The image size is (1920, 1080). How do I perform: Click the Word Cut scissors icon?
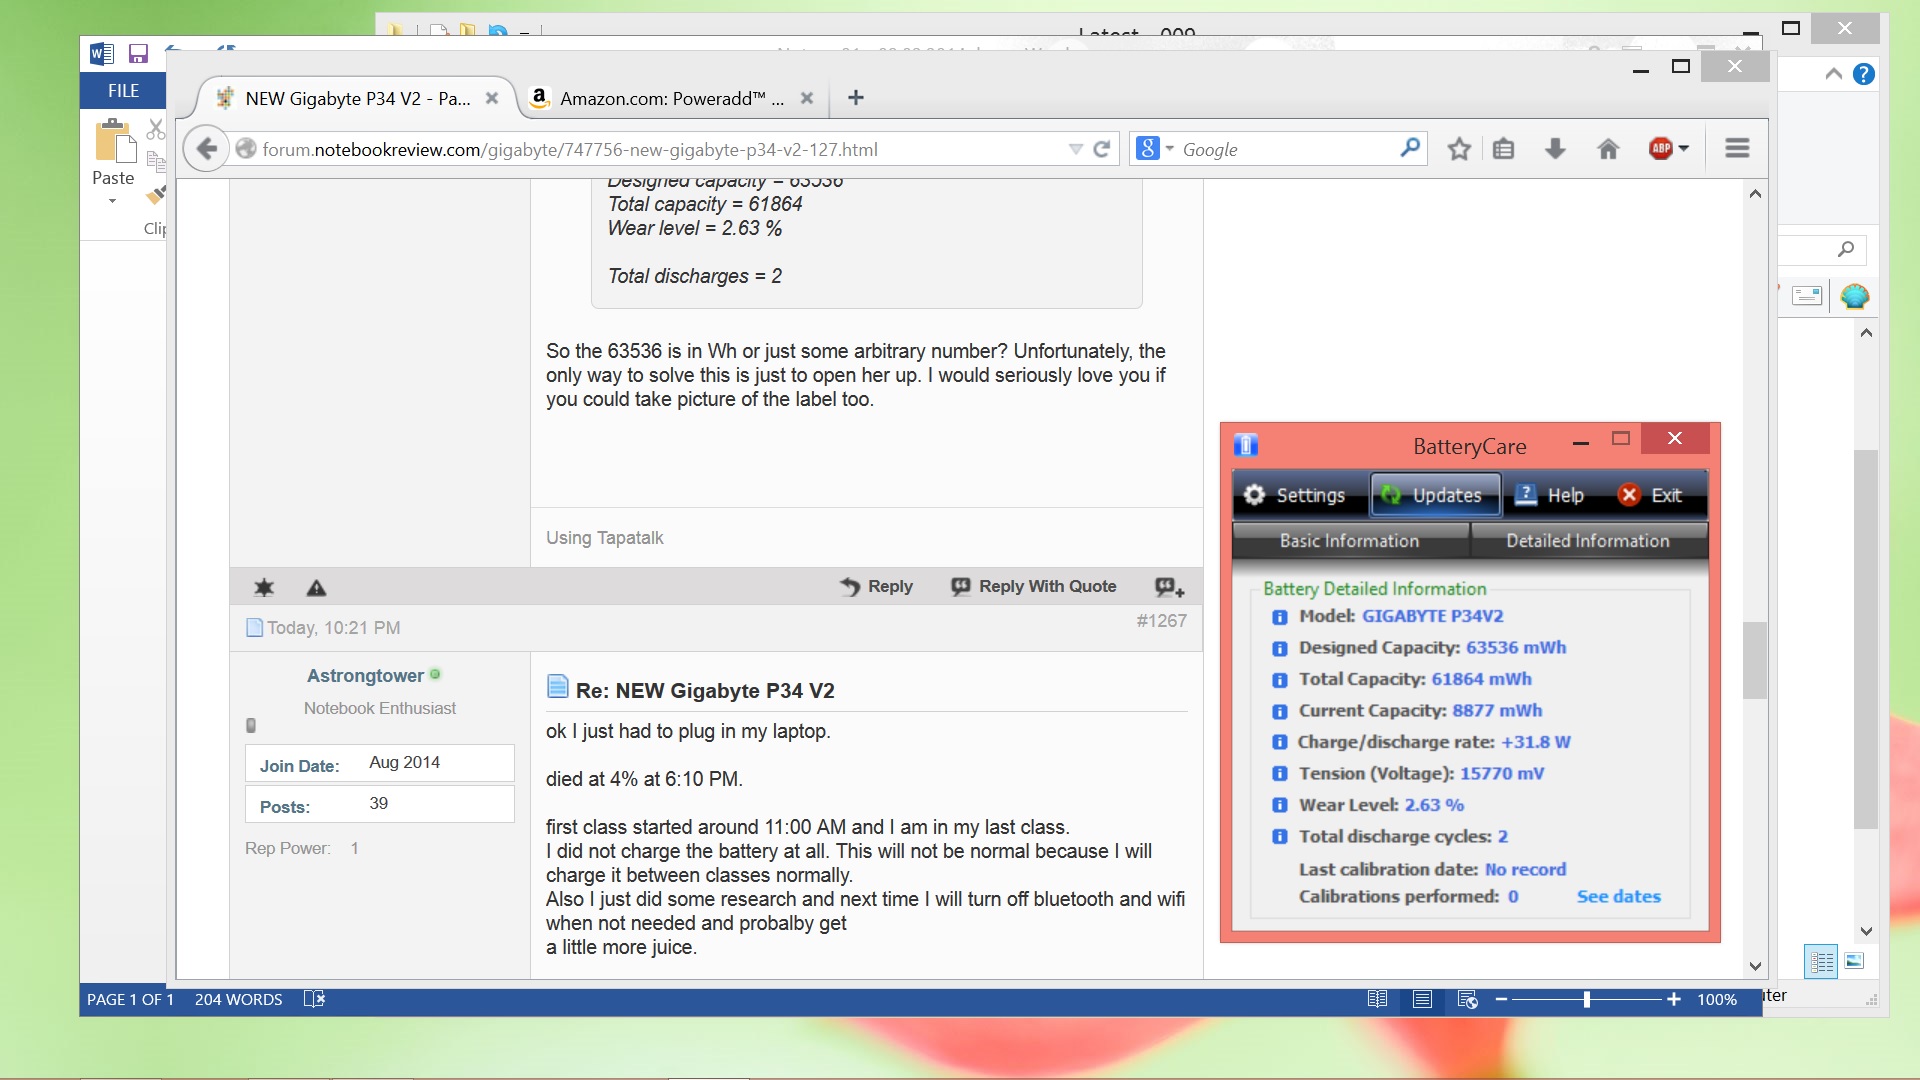tap(155, 128)
